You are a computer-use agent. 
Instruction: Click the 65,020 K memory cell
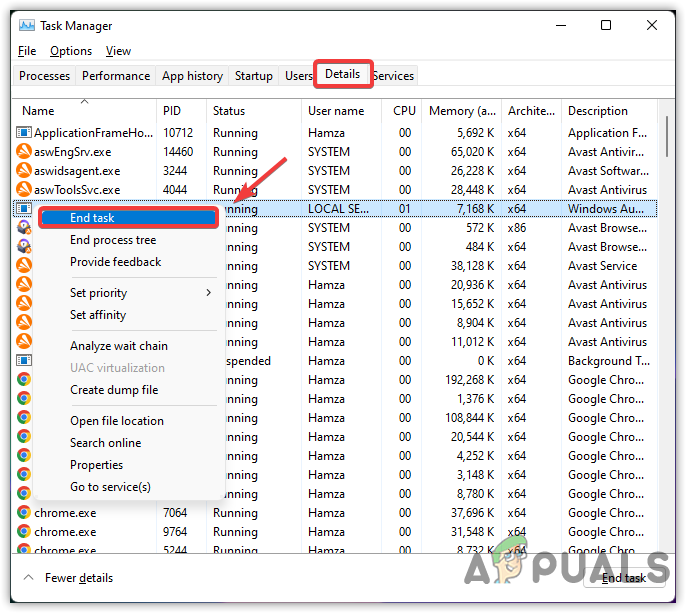(472, 152)
